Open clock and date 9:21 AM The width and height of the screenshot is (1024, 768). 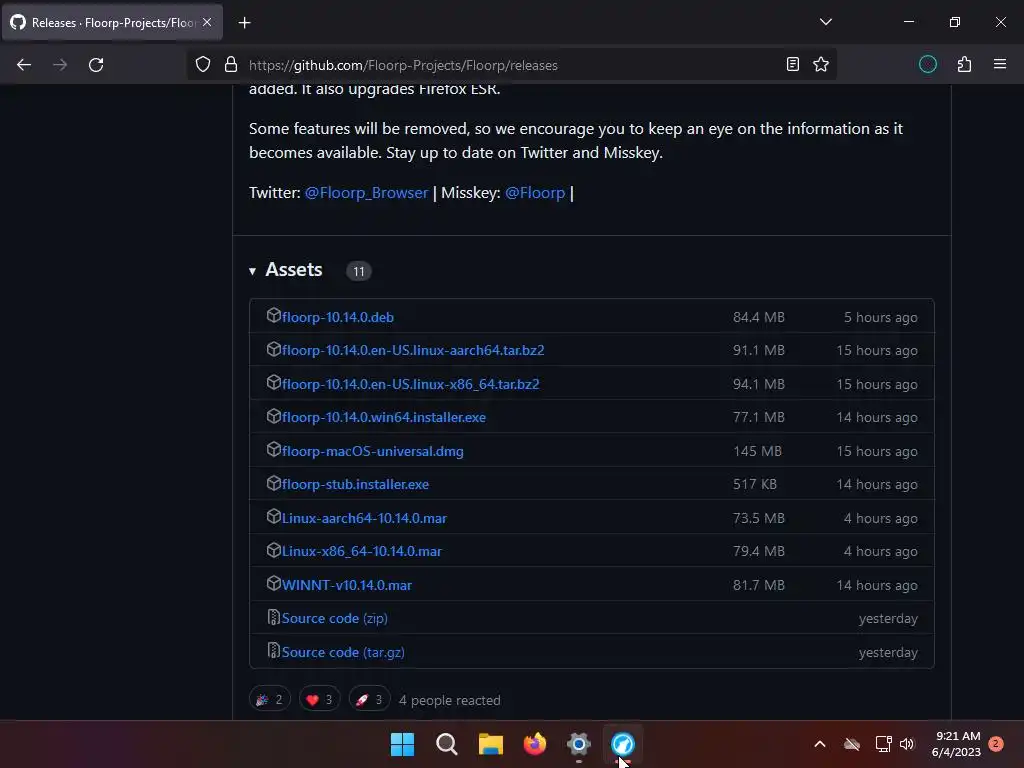pyautogui.click(x=956, y=744)
